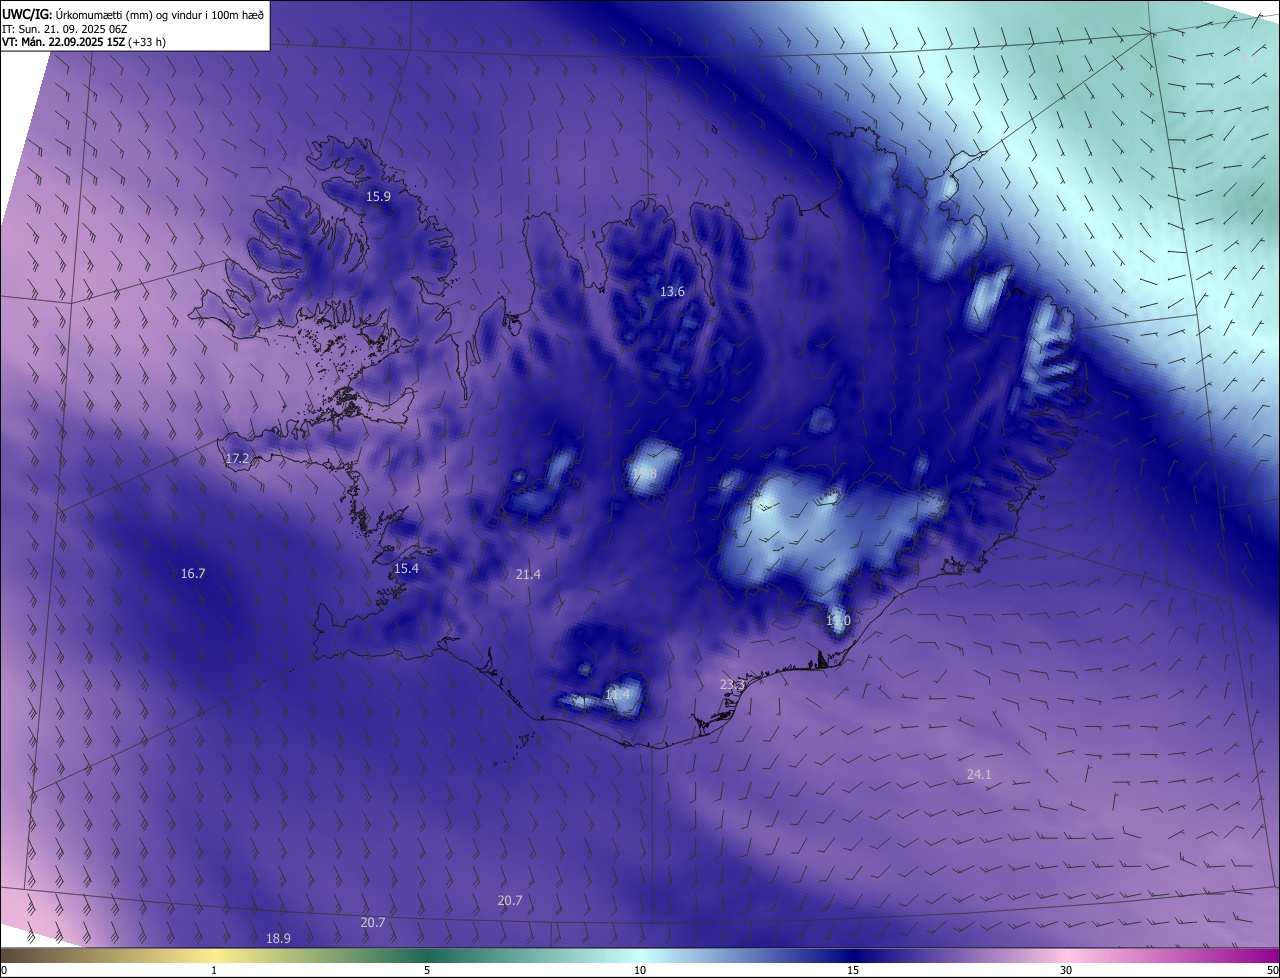
Task: Click the color bar tick label 1
Action: [214, 971]
